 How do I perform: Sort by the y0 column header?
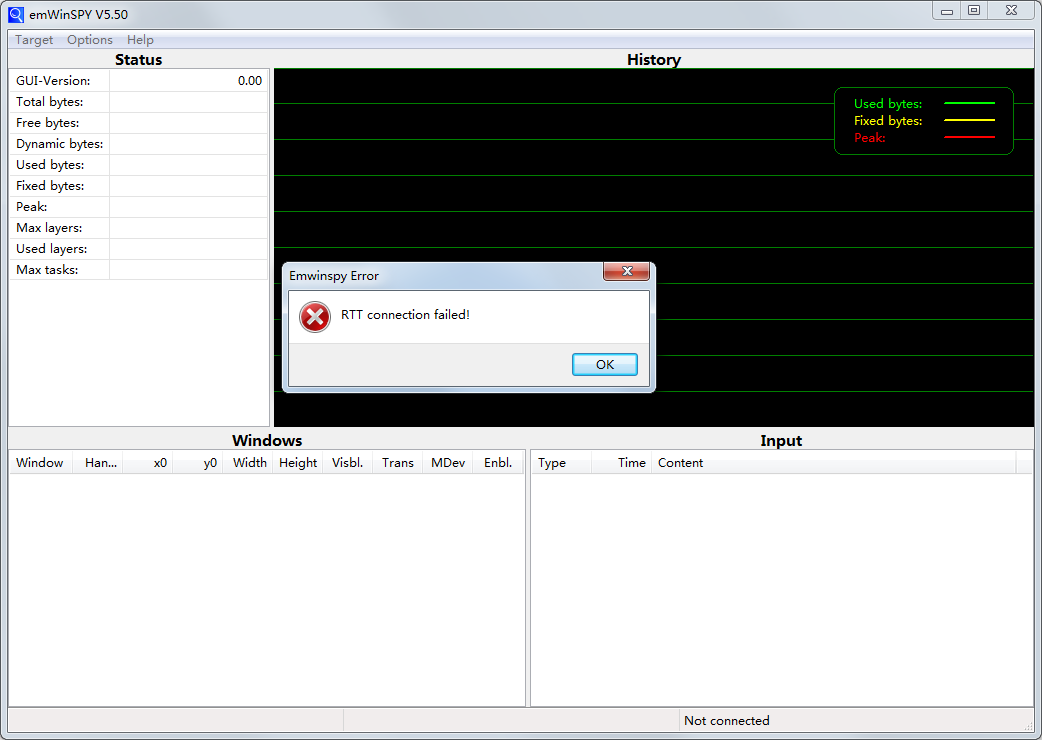tap(198, 463)
